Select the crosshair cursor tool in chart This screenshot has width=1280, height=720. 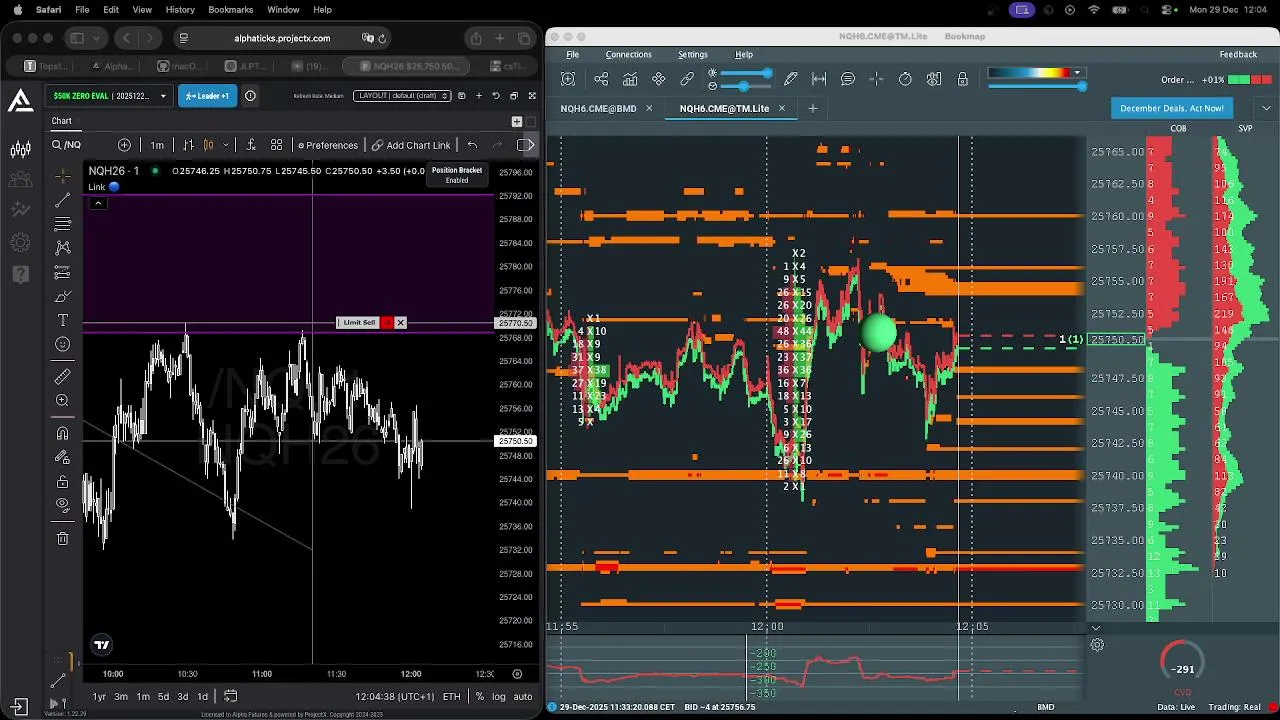pyautogui.click(x=62, y=175)
